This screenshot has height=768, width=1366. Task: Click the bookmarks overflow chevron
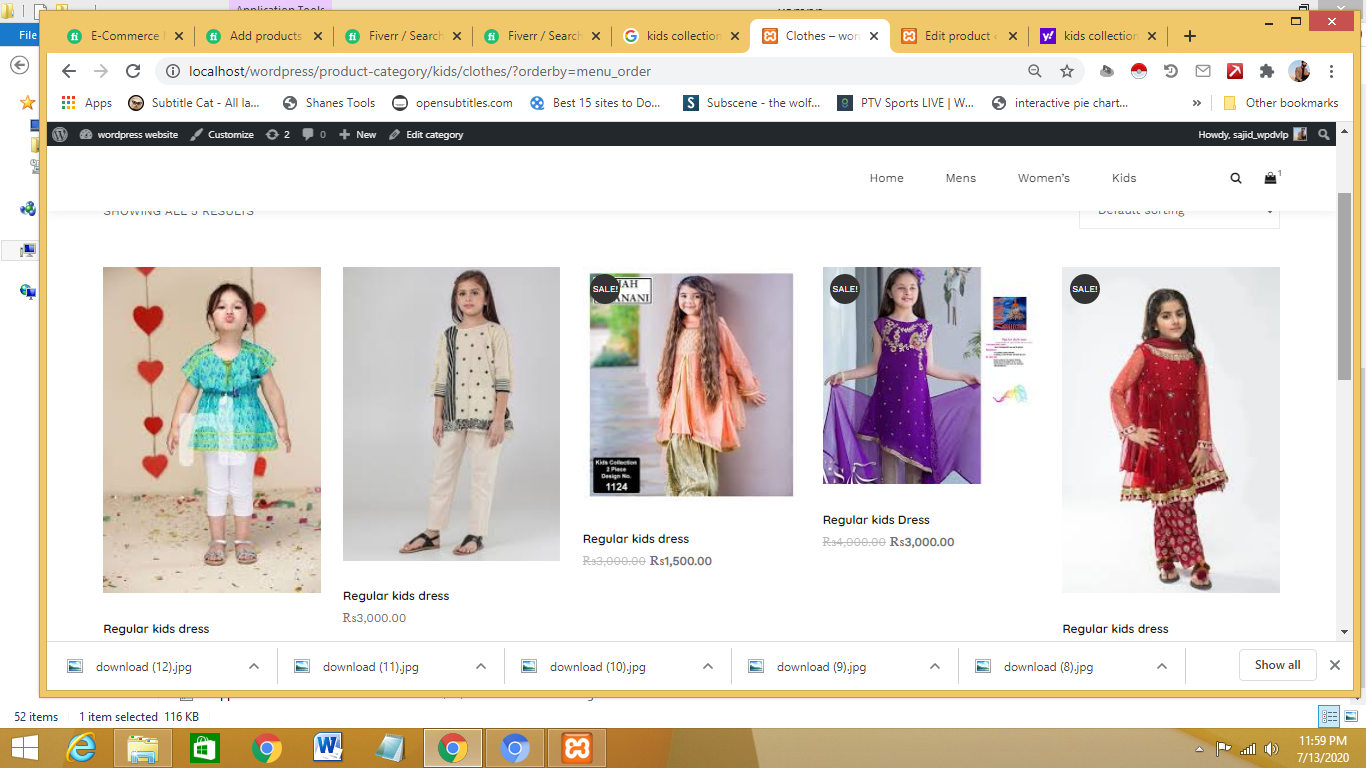tap(1197, 102)
